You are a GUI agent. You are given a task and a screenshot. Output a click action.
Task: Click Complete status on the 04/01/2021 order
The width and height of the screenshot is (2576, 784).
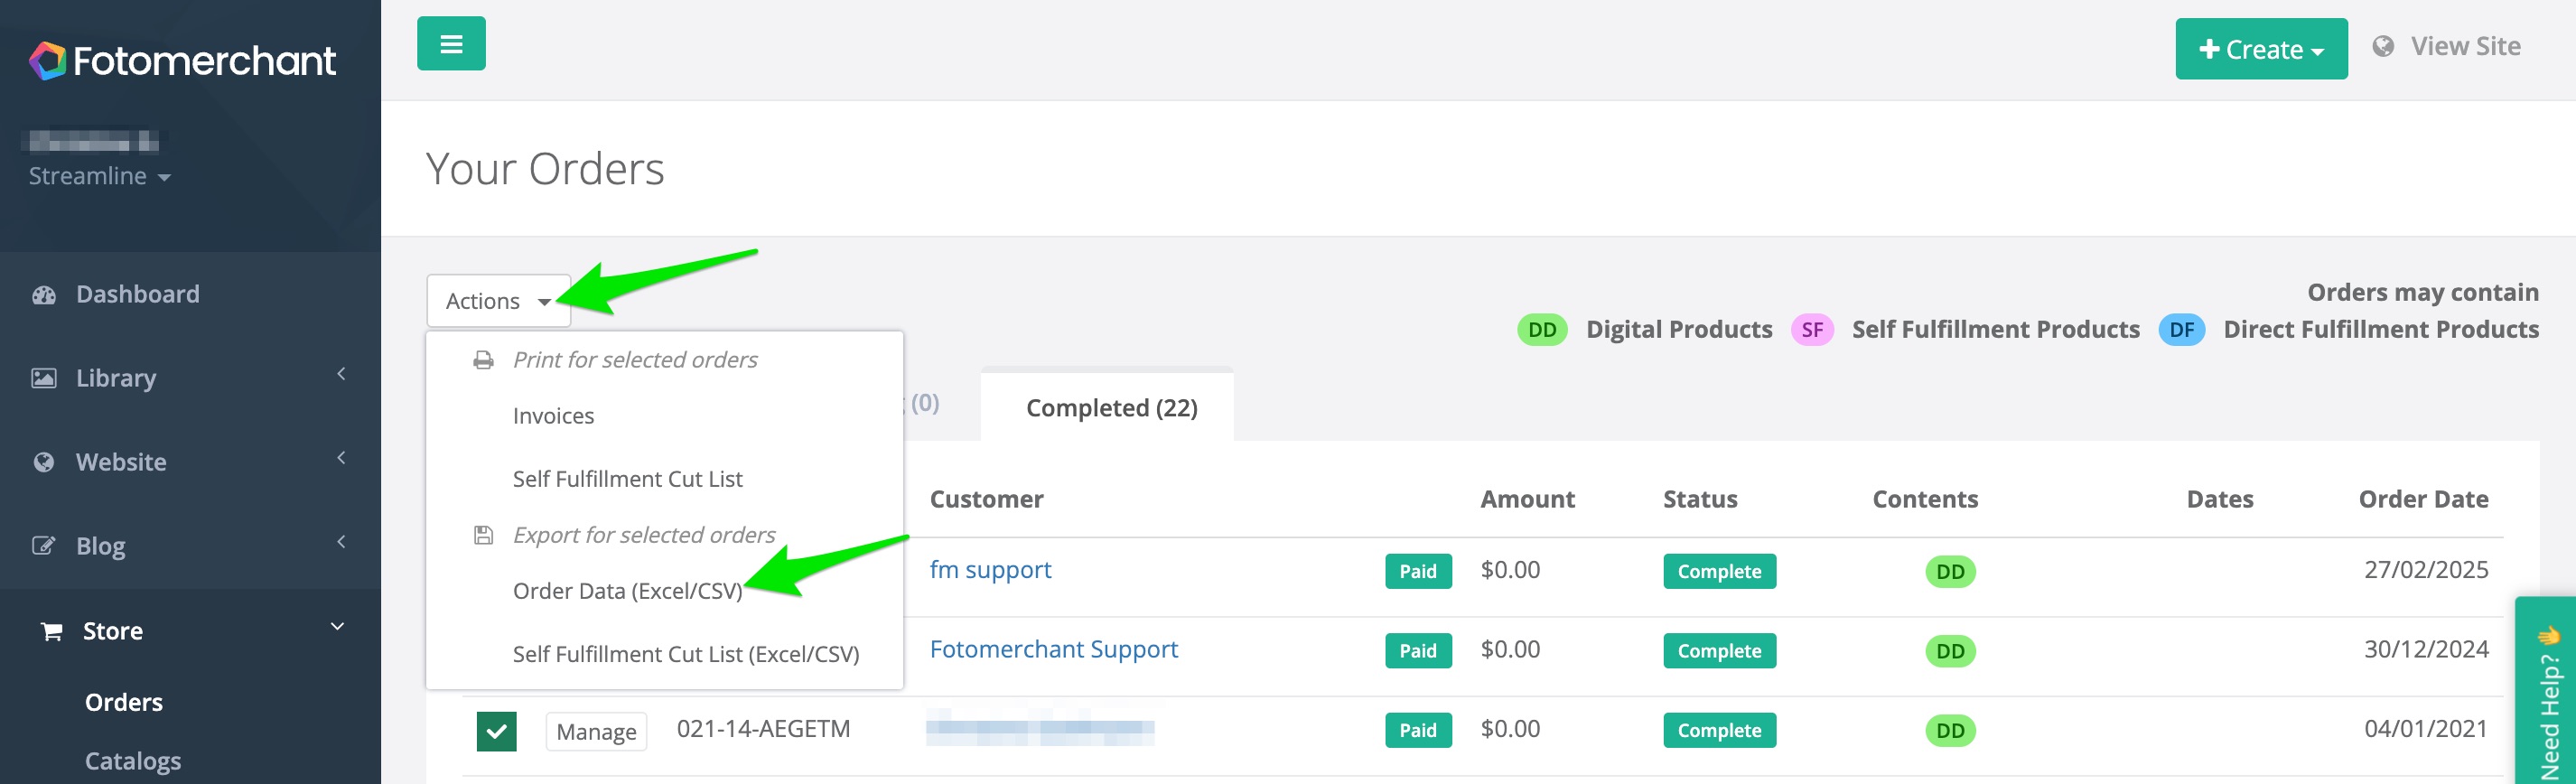pos(1719,731)
